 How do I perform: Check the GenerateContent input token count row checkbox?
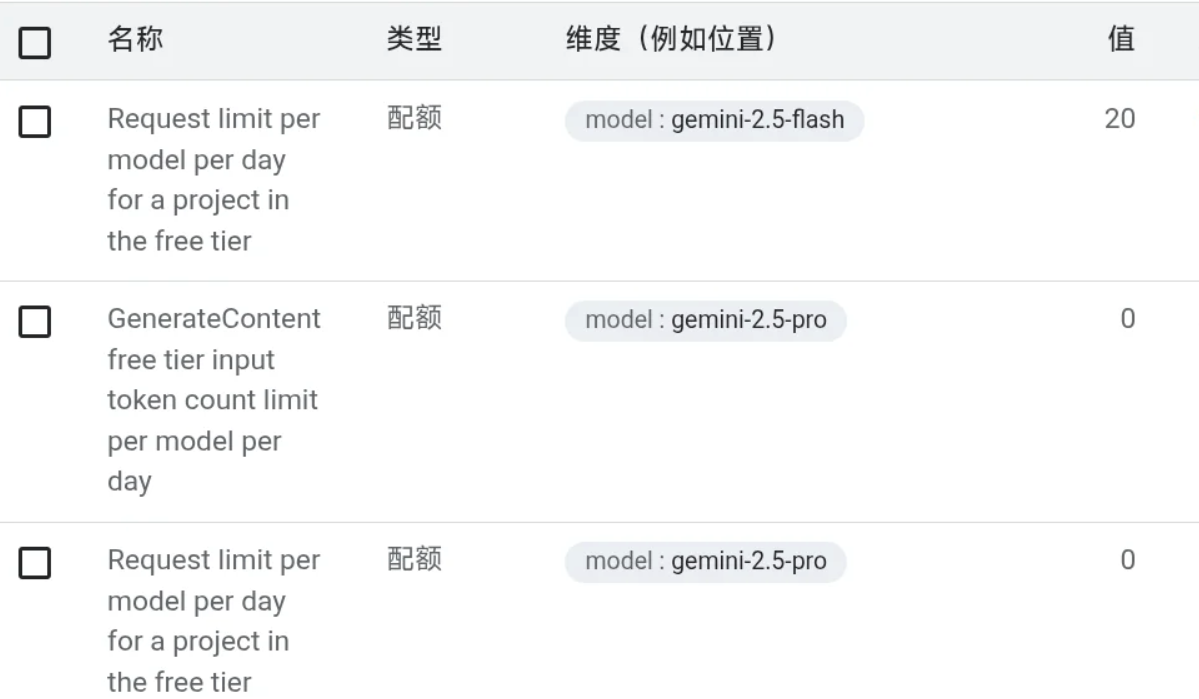point(35,322)
